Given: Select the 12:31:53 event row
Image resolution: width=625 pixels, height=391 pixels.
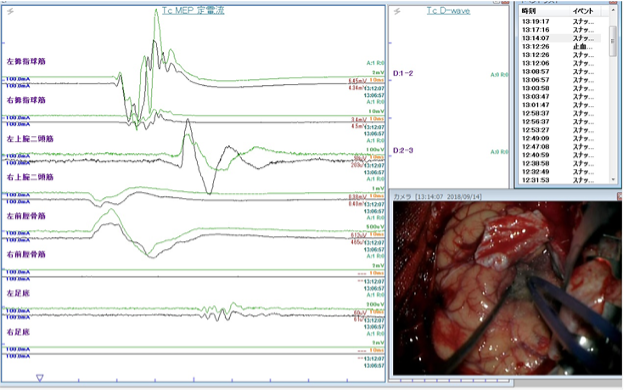Looking at the screenshot, I should pos(561,180).
